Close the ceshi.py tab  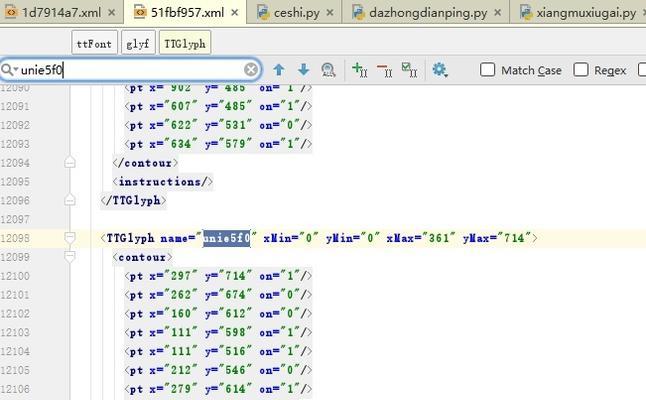(330, 13)
